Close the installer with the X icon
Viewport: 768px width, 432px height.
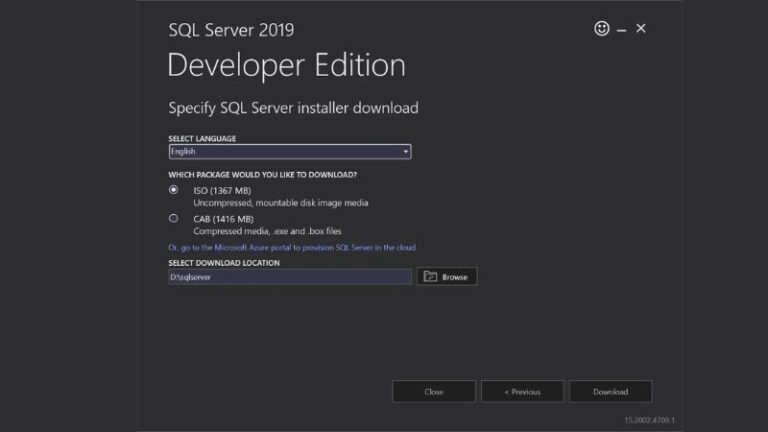[641, 28]
